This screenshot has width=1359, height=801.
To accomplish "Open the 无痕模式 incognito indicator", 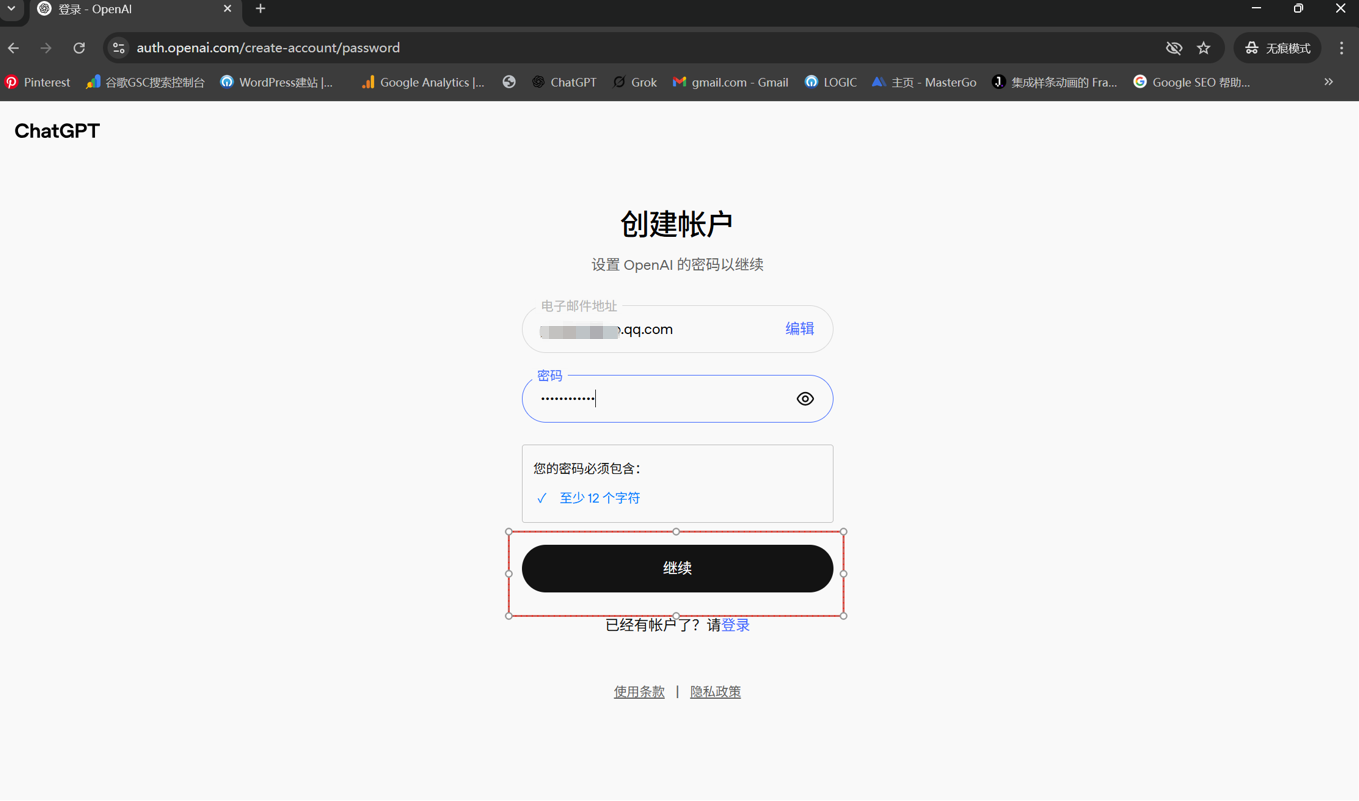I will (1278, 48).
